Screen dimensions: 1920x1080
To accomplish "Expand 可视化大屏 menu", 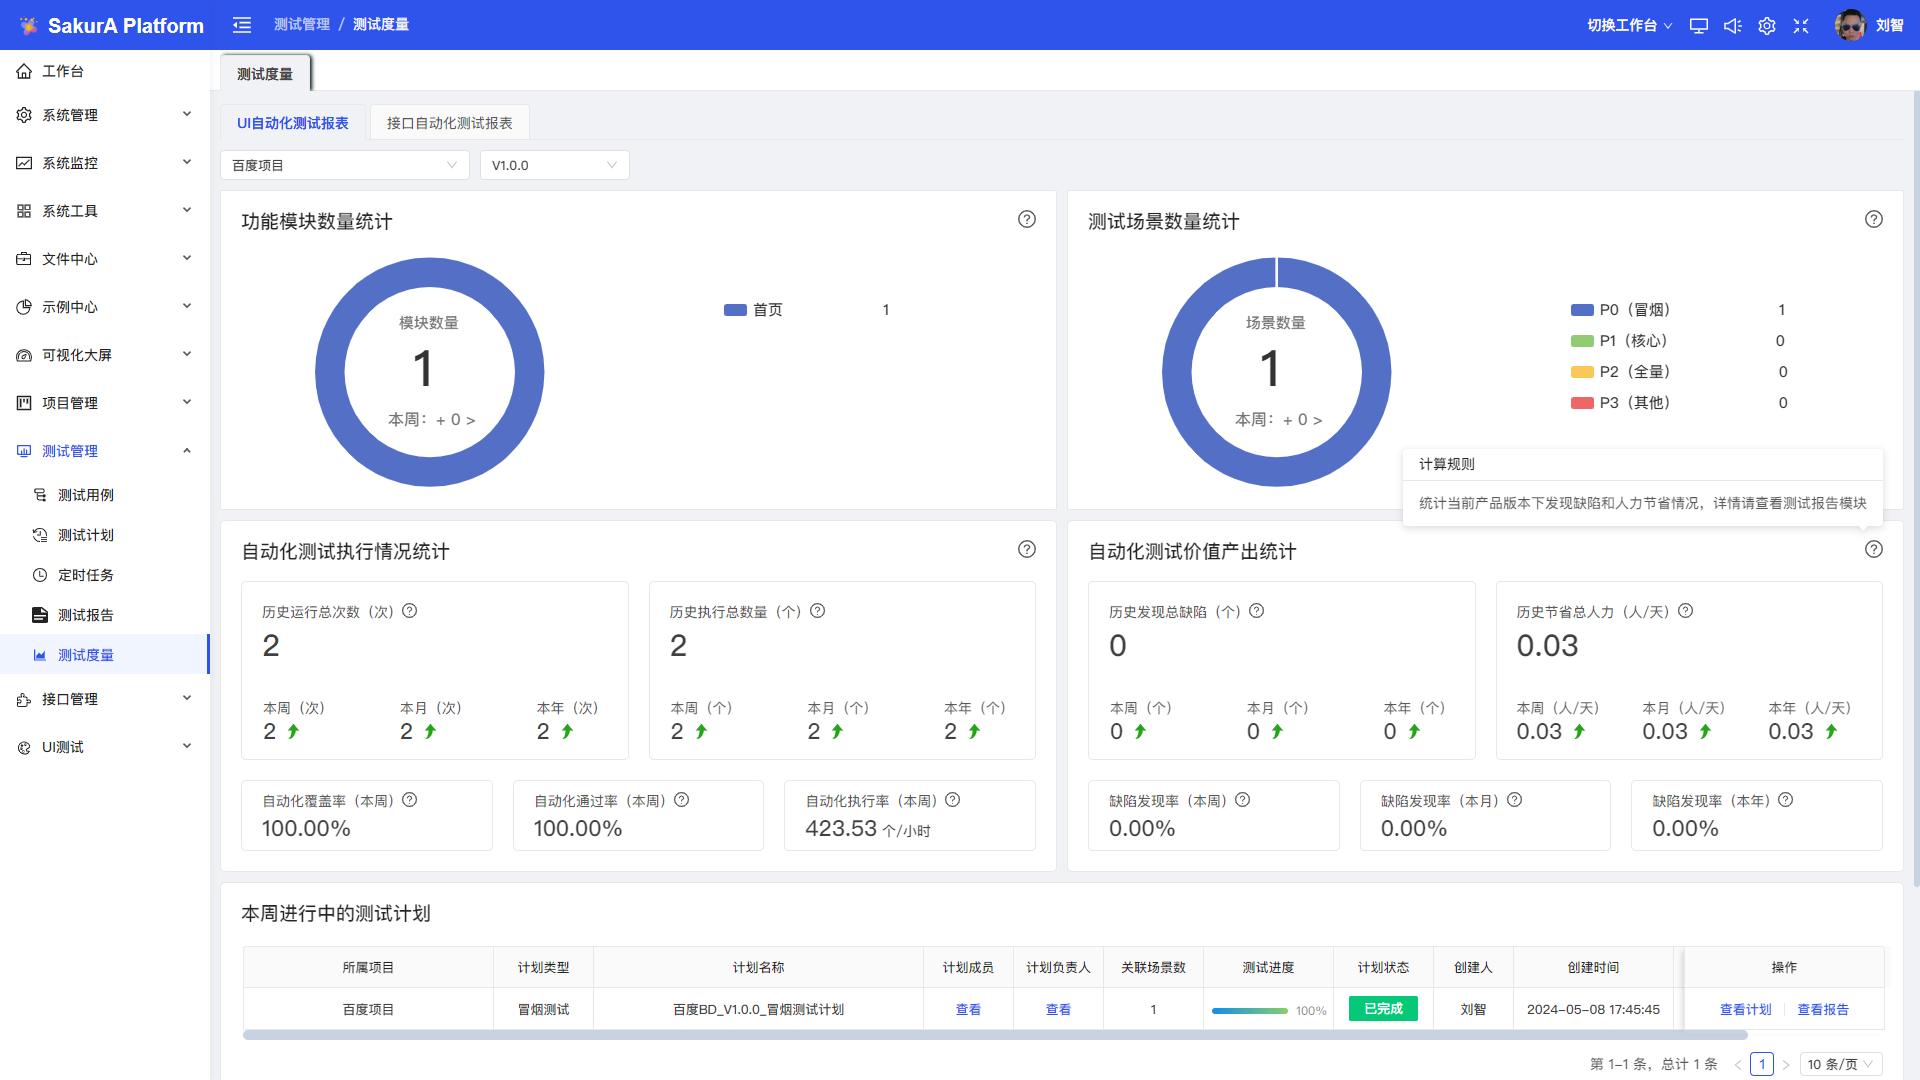I will click(x=105, y=355).
